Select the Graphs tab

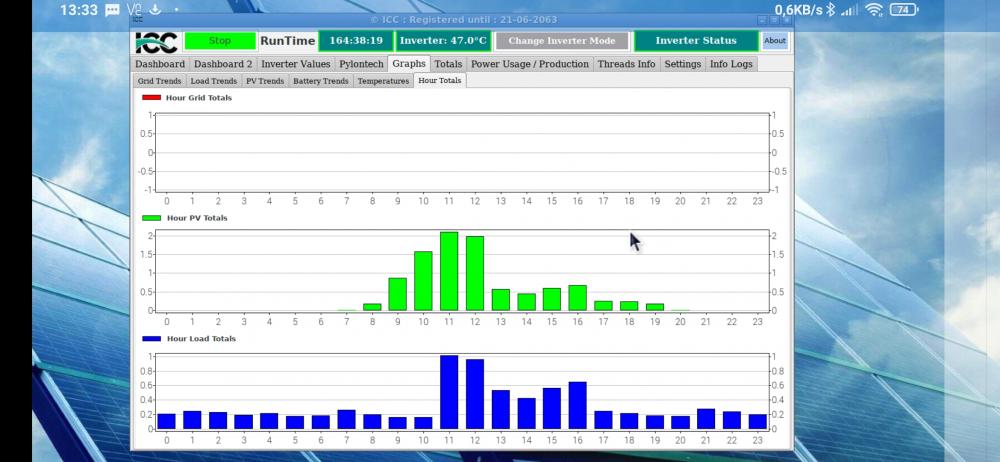(x=409, y=64)
